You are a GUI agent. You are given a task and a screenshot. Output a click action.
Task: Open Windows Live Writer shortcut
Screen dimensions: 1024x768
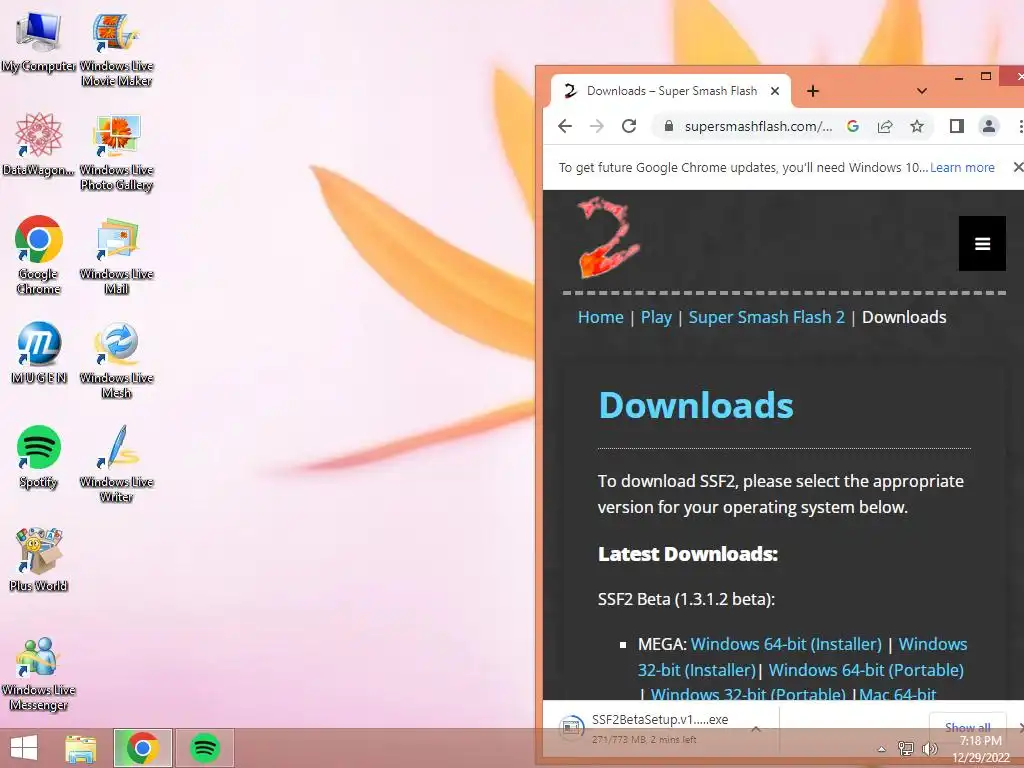click(x=116, y=464)
